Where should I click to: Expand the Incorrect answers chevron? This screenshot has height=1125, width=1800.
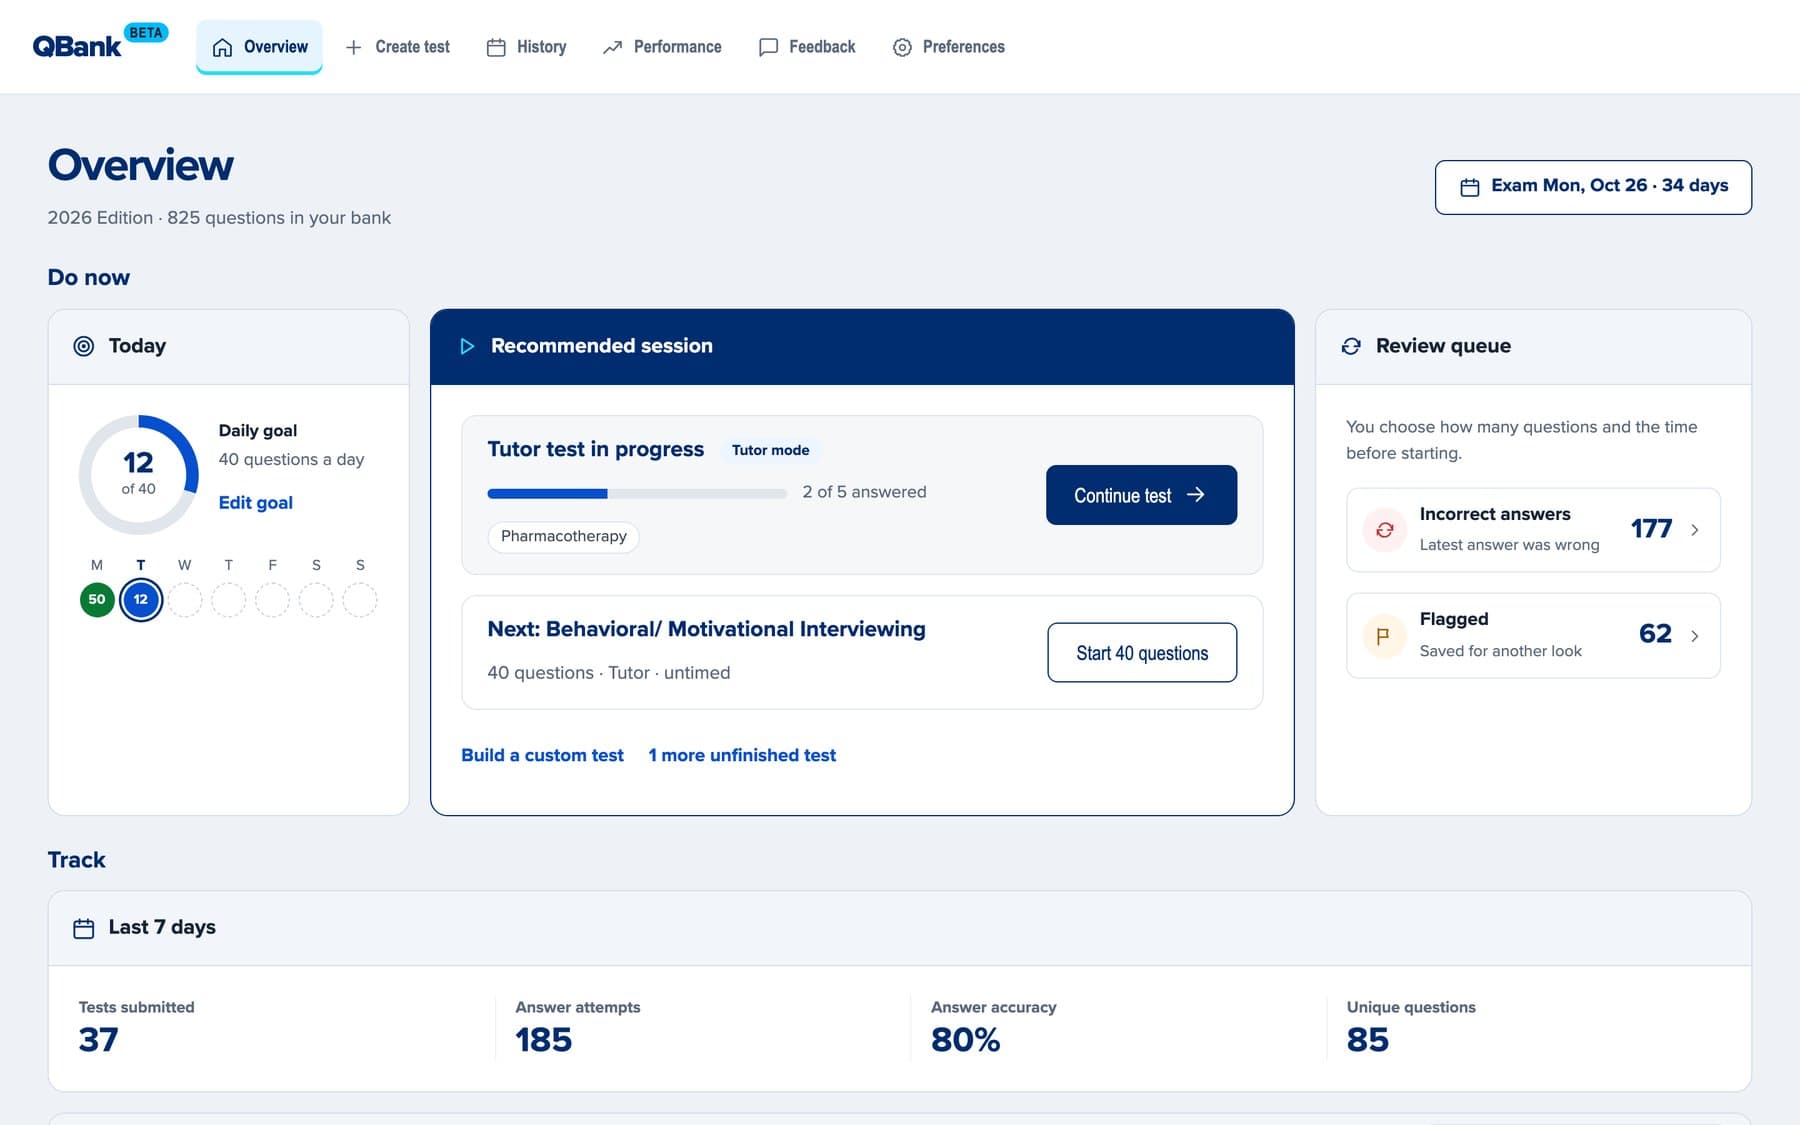(x=1694, y=530)
